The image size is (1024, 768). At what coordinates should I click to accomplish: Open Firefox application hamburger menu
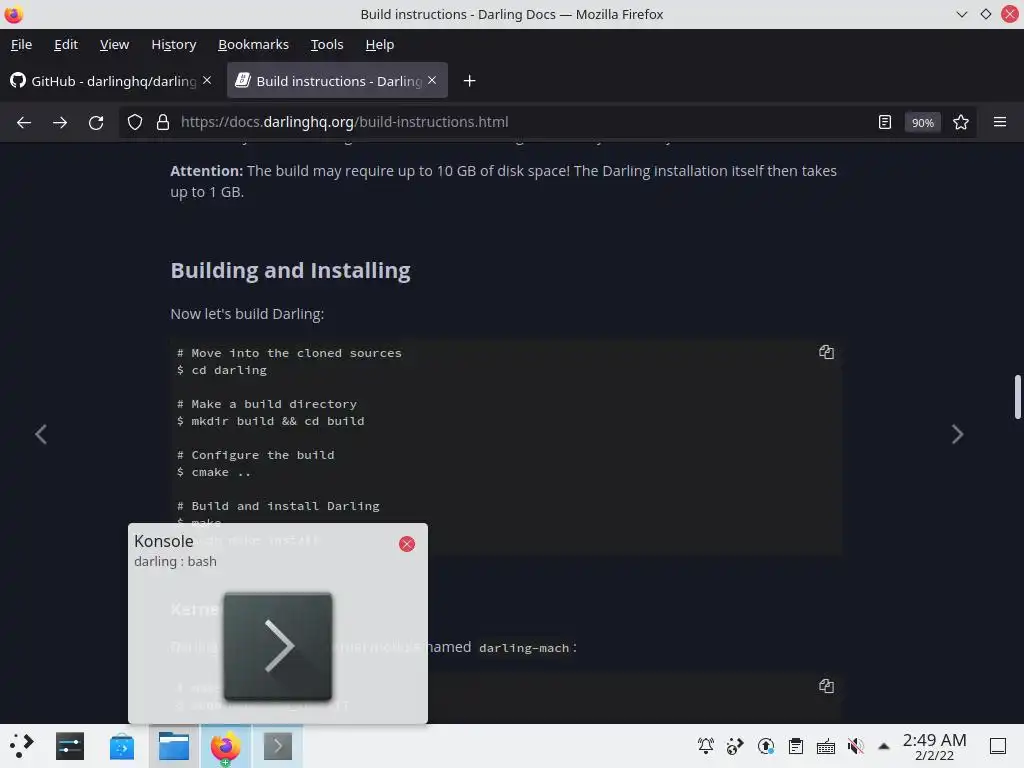coord(1000,122)
